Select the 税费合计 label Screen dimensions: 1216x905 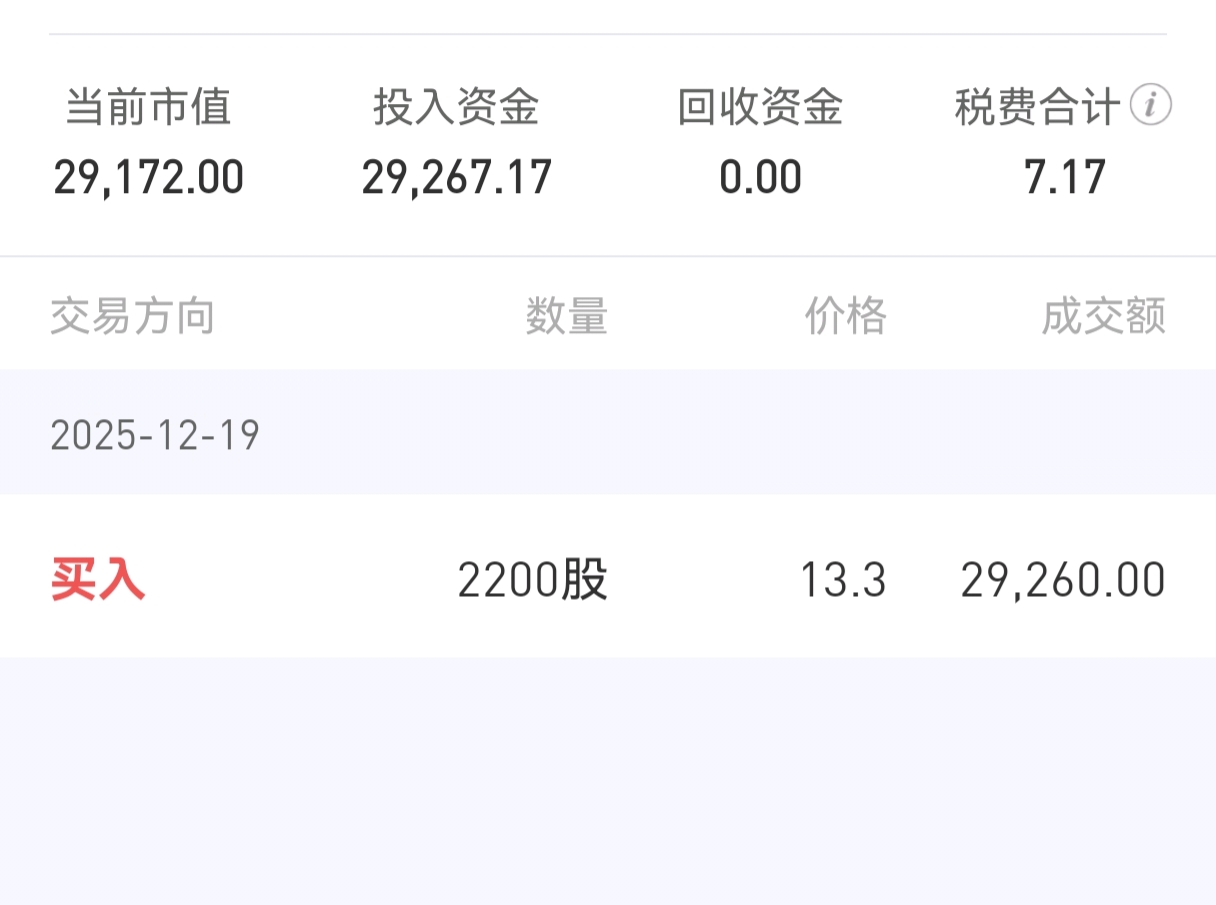point(1037,107)
